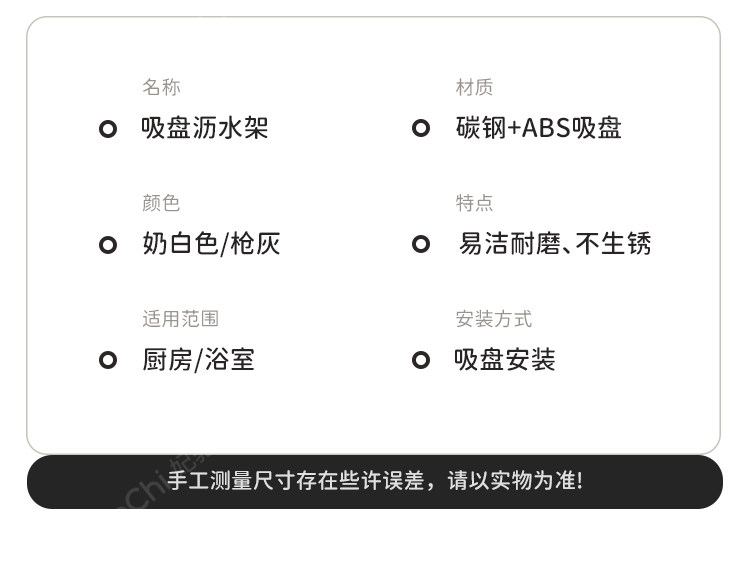Click the 吸盘安装 installation text

[505, 360]
